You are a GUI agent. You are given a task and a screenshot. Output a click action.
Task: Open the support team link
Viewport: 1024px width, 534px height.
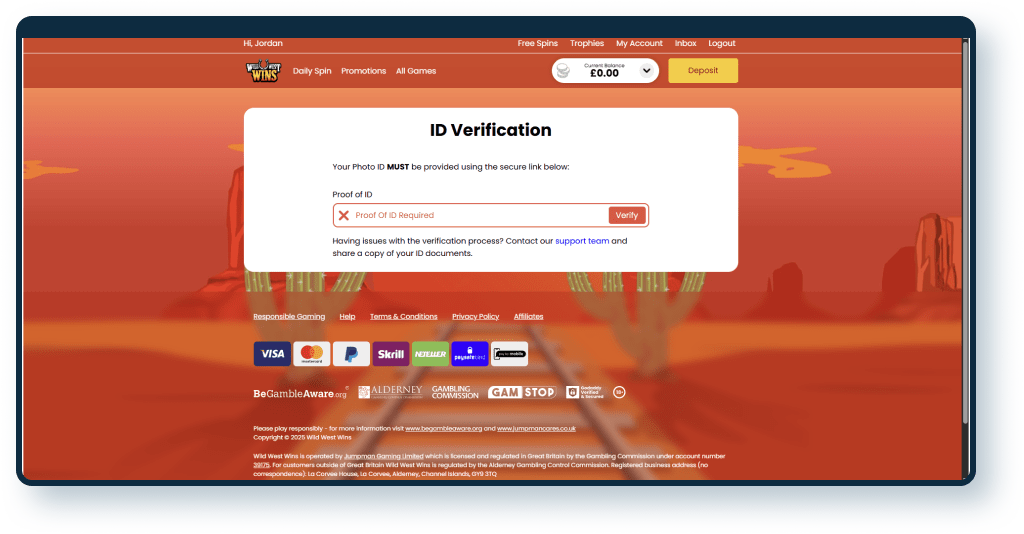(x=582, y=241)
